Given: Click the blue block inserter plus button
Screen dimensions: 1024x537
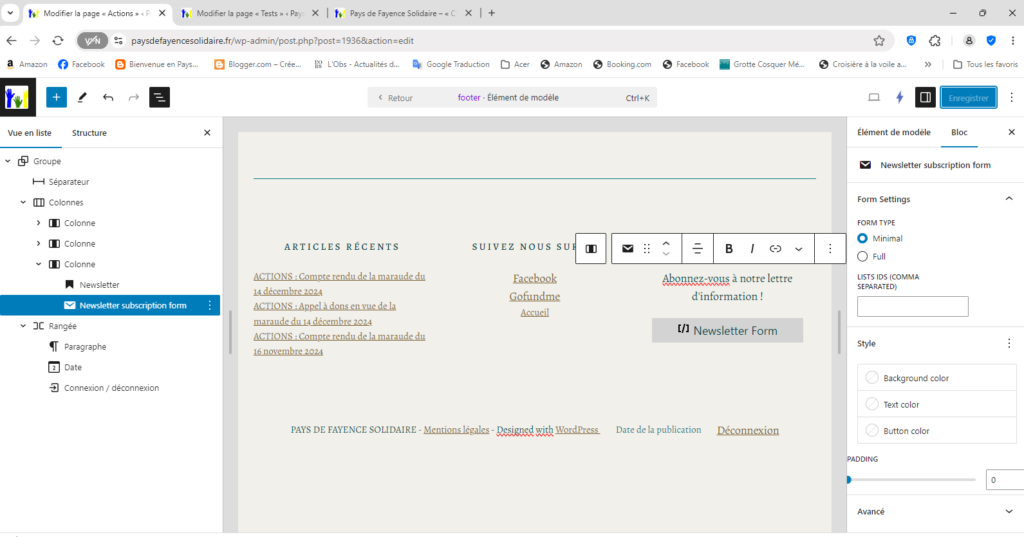Looking at the screenshot, I should click(x=56, y=98).
